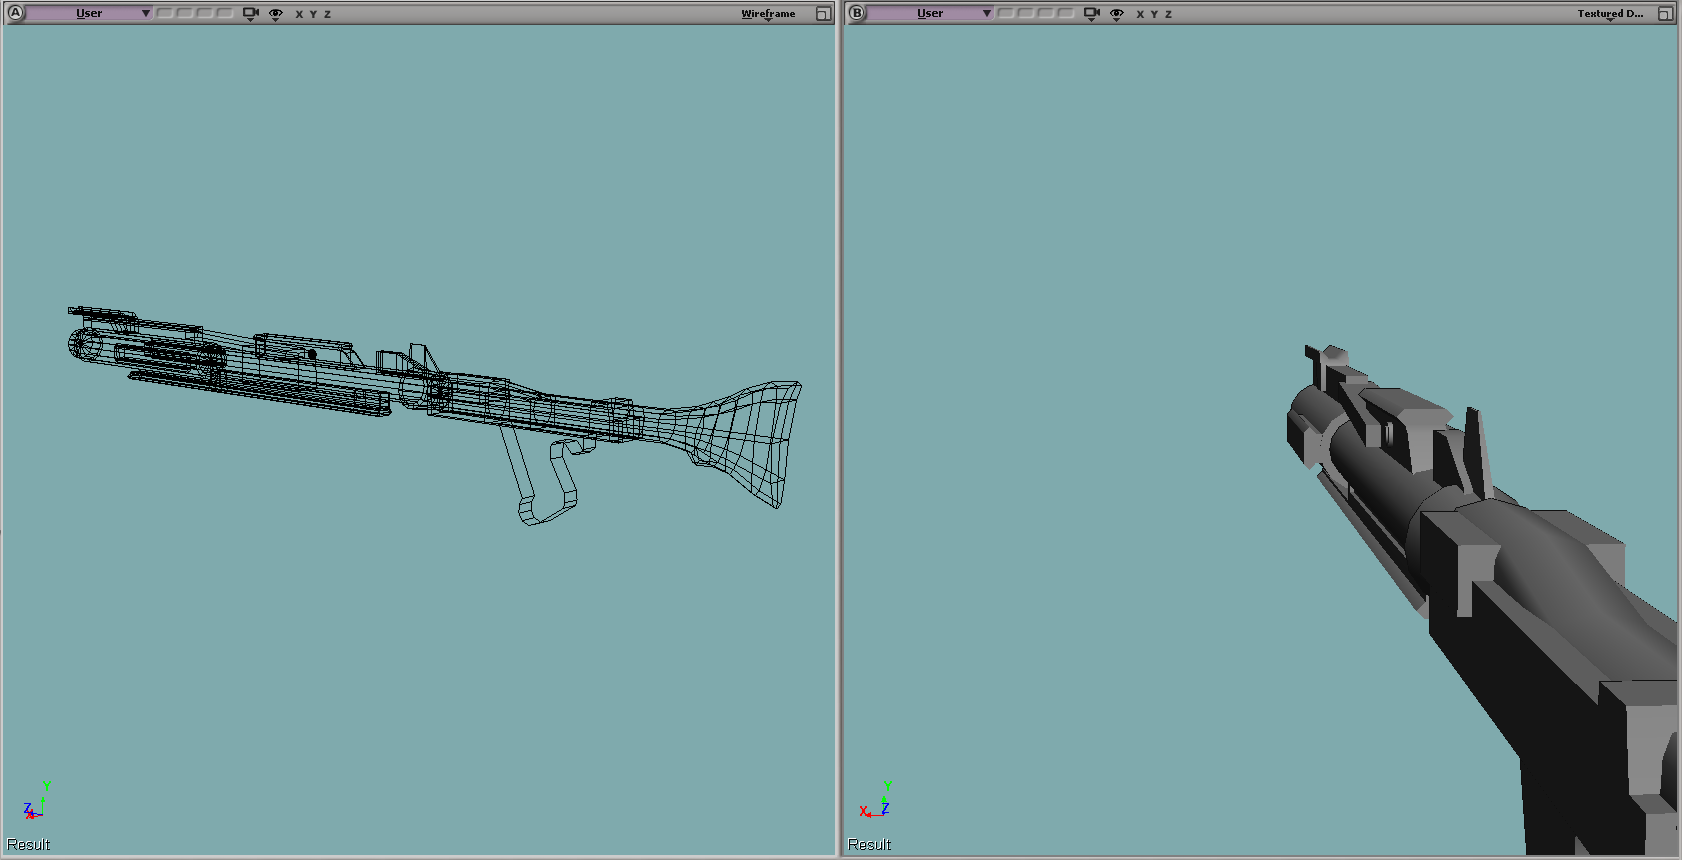Open camera options menu in viewport A

tap(251, 14)
